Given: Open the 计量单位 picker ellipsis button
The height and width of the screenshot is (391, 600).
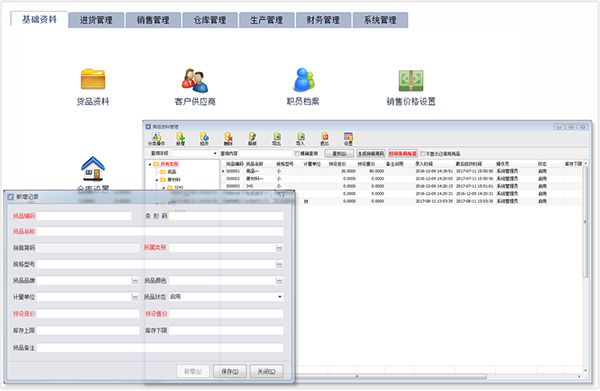Looking at the screenshot, I should coord(135,297).
